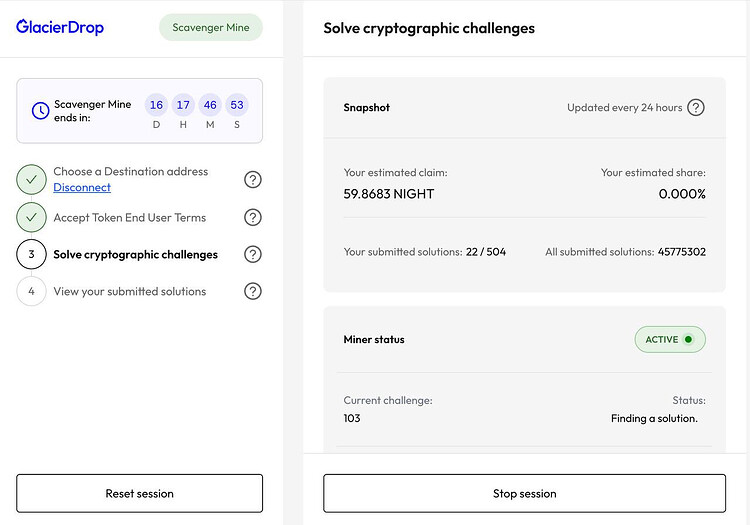Click the GlacierDrop logo
Viewport: 750px width, 525px height.
tap(60, 27)
